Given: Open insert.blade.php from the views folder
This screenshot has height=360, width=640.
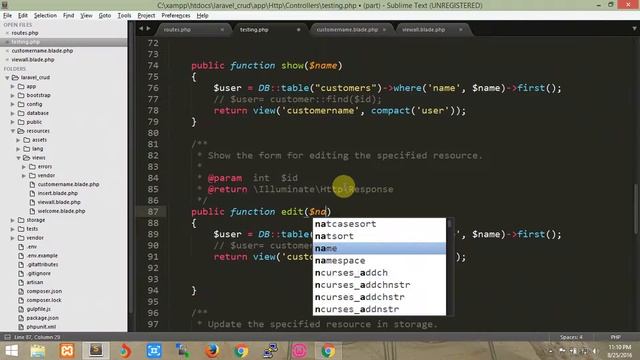Looking at the screenshot, I should click(58, 193).
